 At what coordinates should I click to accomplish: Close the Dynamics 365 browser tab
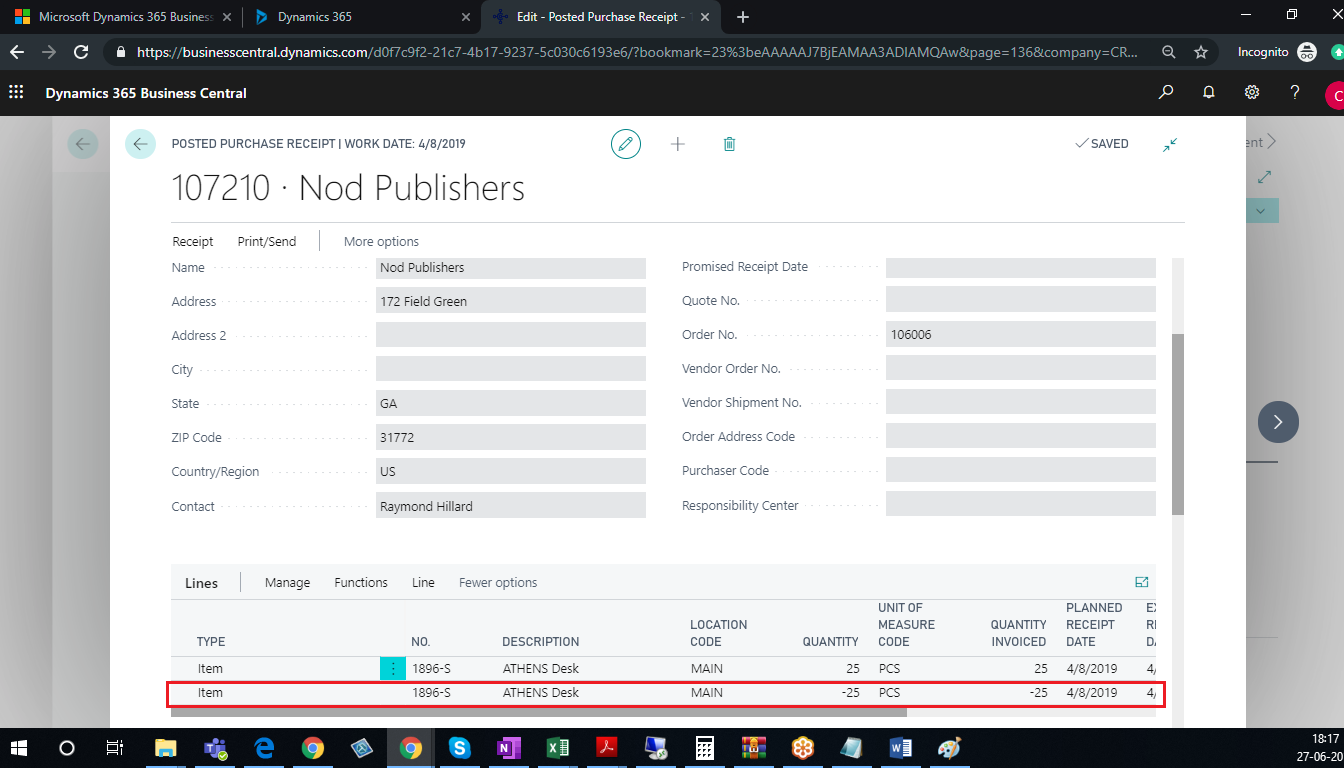[465, 17]
